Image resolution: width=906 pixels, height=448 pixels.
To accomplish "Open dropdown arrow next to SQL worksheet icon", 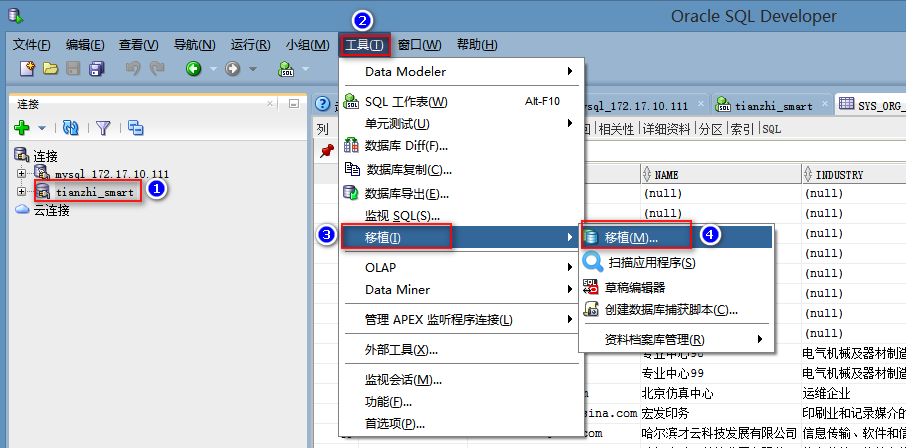I will click(305, 69).
